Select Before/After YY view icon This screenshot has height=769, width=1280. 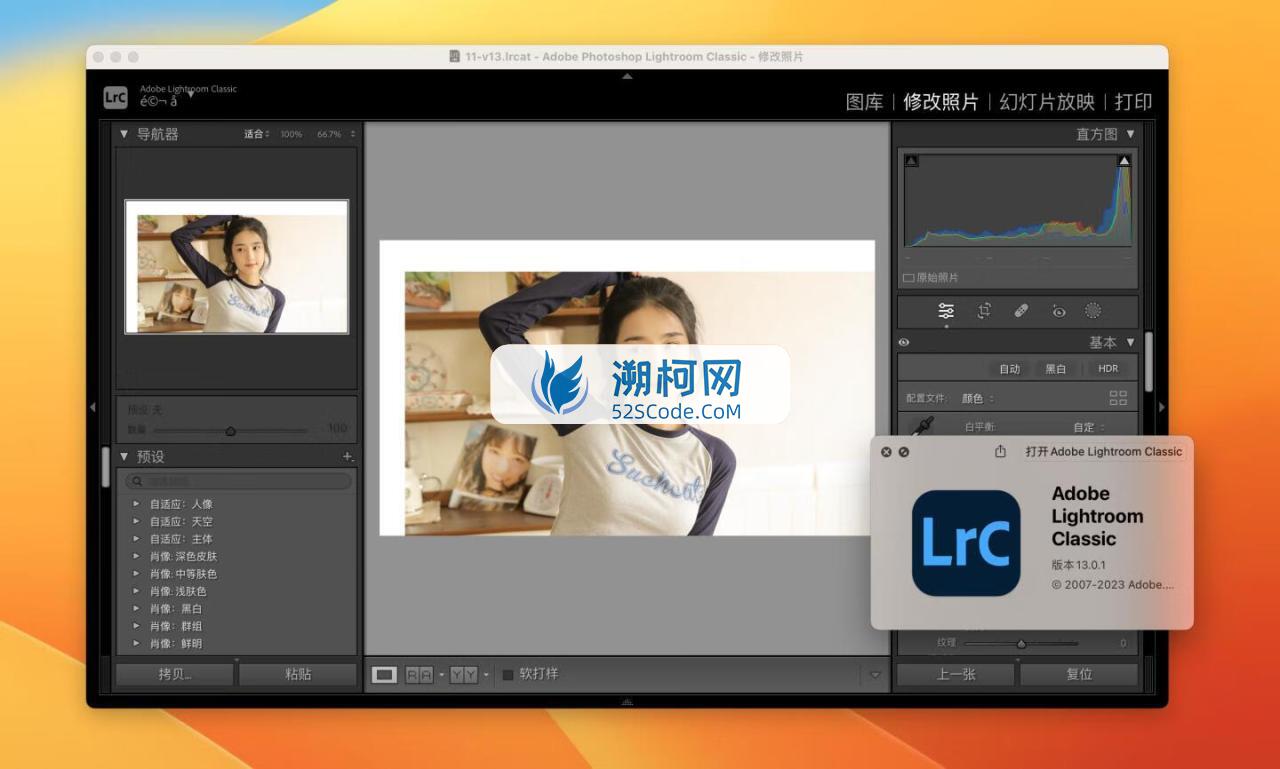pyautogui.click(x=463, y=675)
